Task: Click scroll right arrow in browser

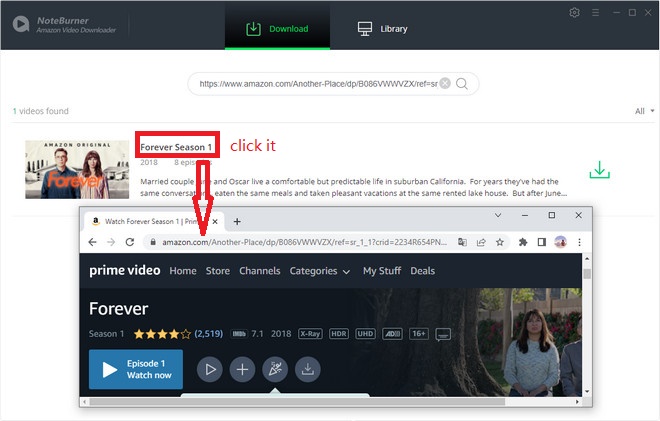Action: [577, 402]
